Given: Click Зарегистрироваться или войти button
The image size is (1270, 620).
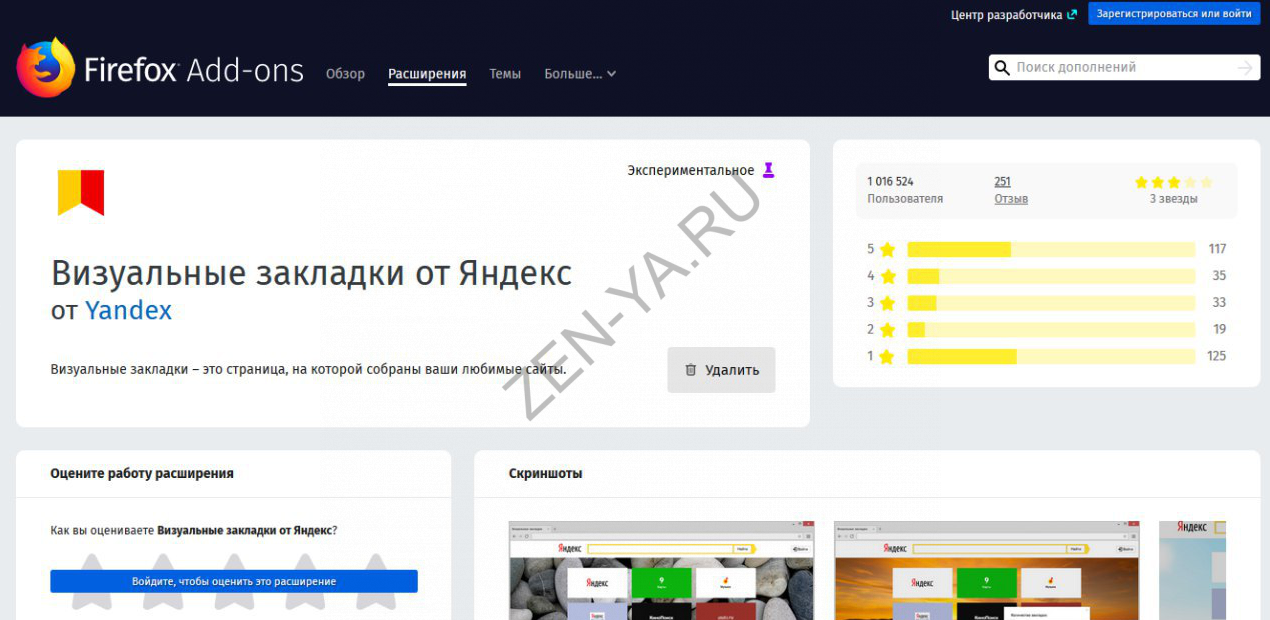Looking at the screenshot, I should [1173, 14].
